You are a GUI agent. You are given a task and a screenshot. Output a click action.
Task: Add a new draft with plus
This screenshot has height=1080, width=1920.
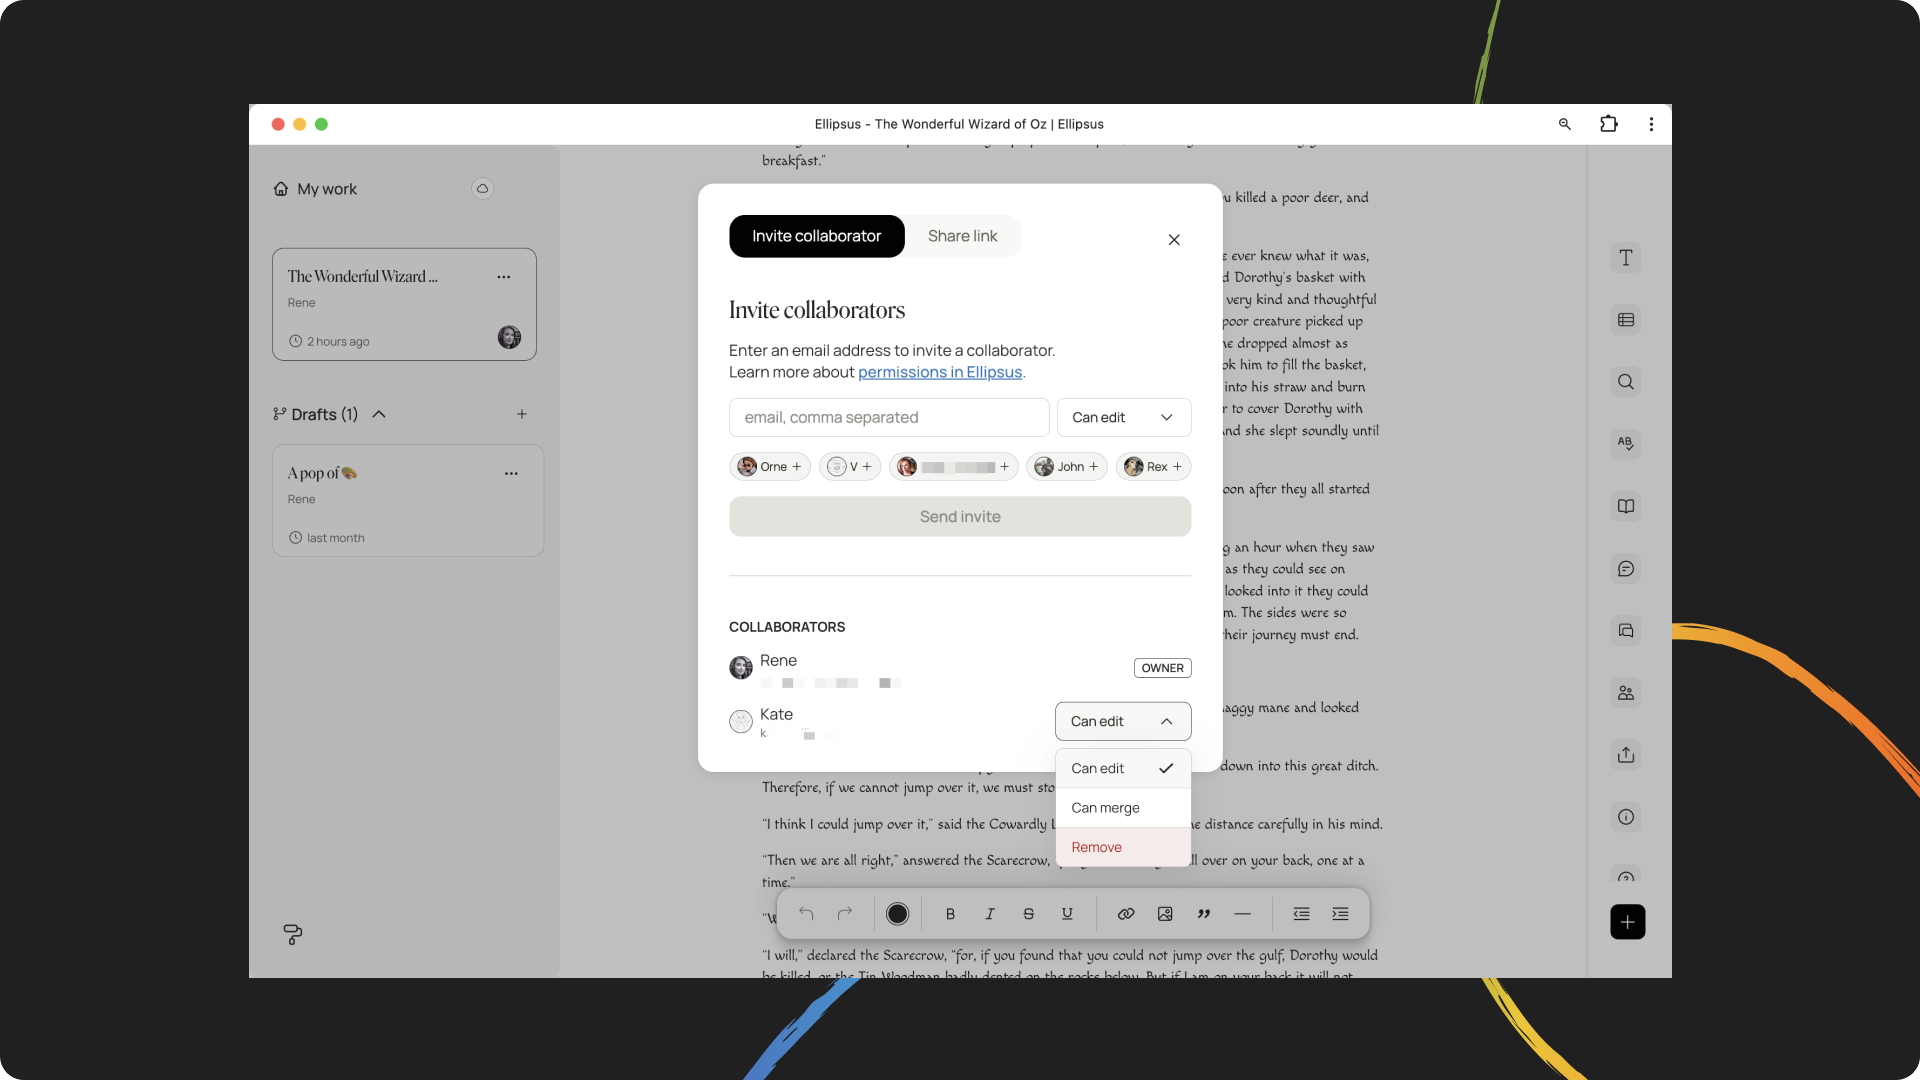pyautogui.click(x=522, y=414)
